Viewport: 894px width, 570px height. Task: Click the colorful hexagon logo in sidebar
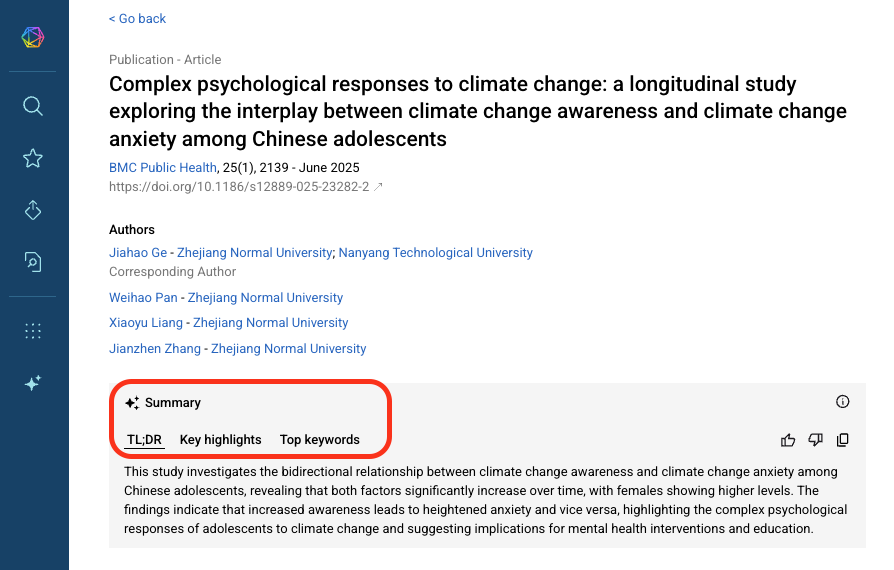33,38
